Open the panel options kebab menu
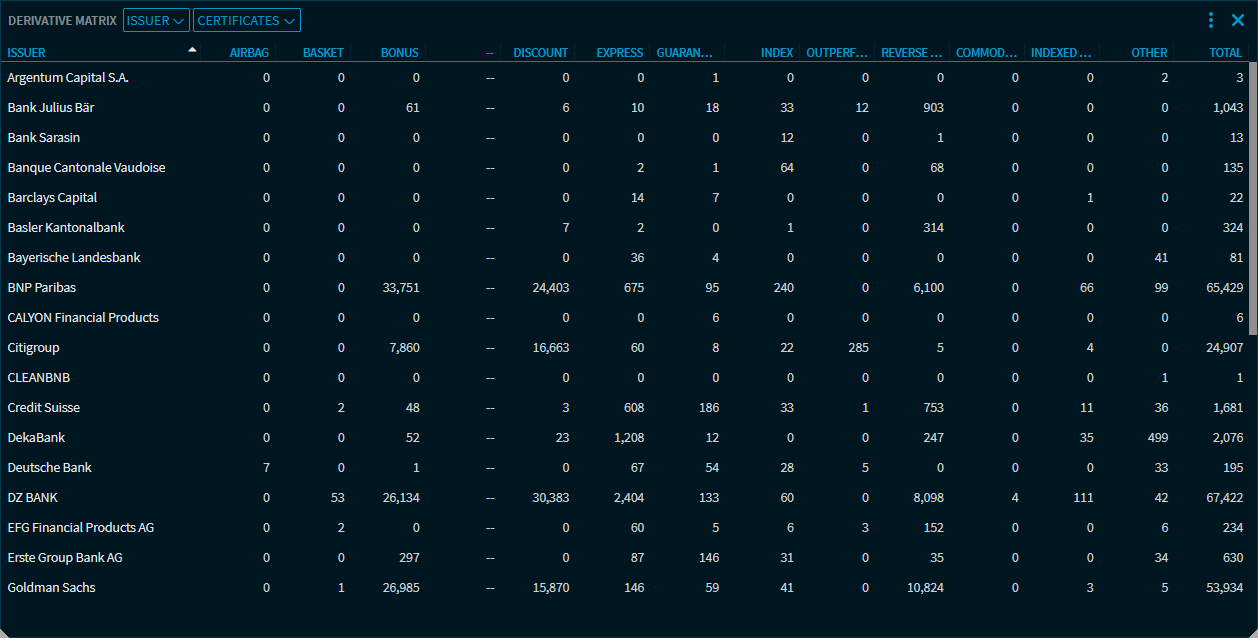The height and width of the screenshot is (638, 1258). tap(1211, 20)
